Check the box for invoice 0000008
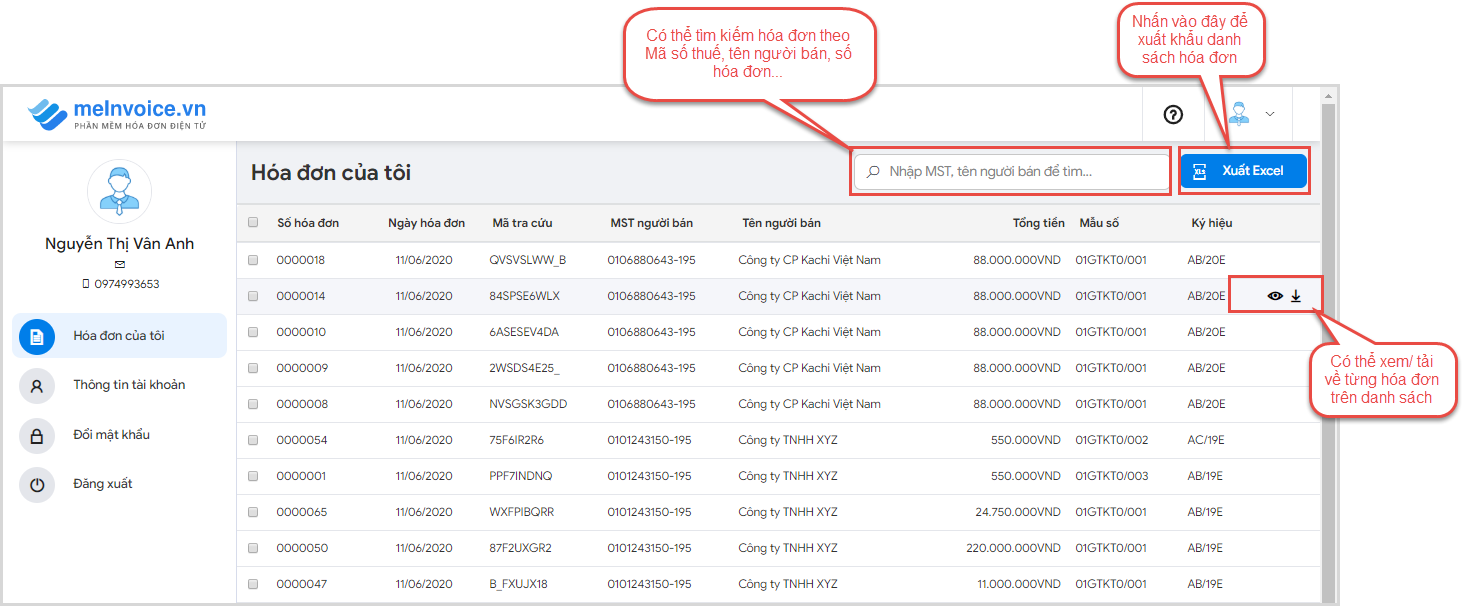This screenshot has width=1464, height=606. click(253, 404)
